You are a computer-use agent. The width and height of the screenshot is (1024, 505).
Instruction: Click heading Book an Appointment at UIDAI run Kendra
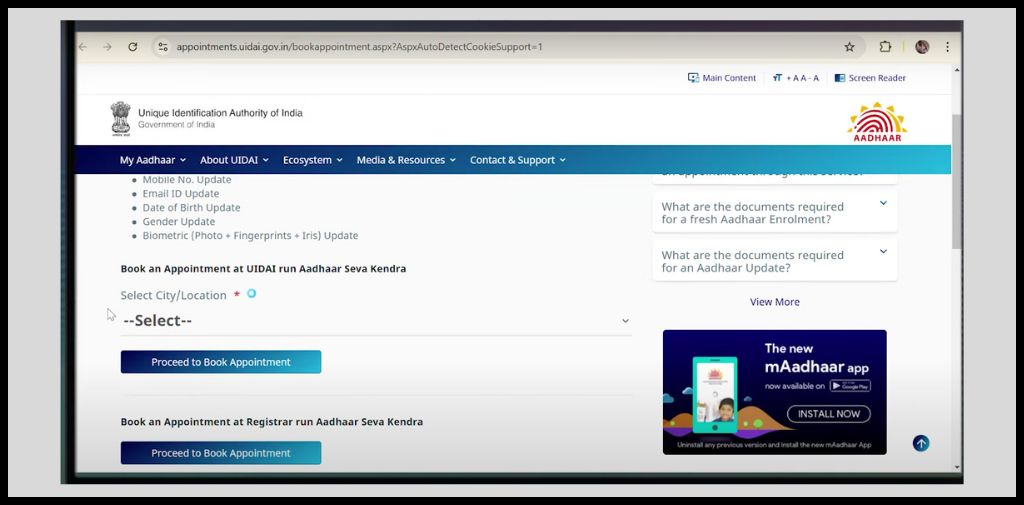tap(263, 269)
